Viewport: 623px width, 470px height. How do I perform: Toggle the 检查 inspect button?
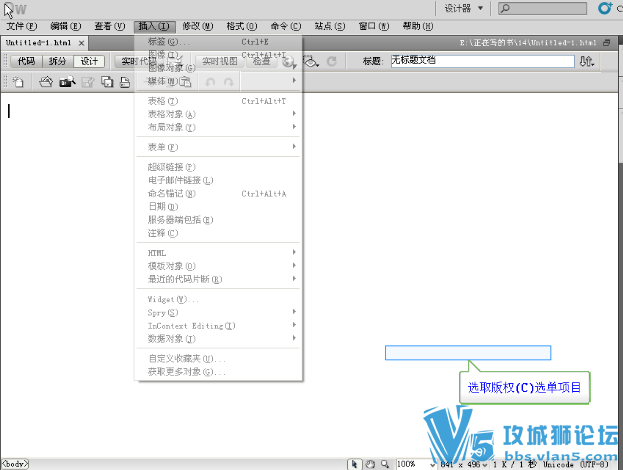261,61
